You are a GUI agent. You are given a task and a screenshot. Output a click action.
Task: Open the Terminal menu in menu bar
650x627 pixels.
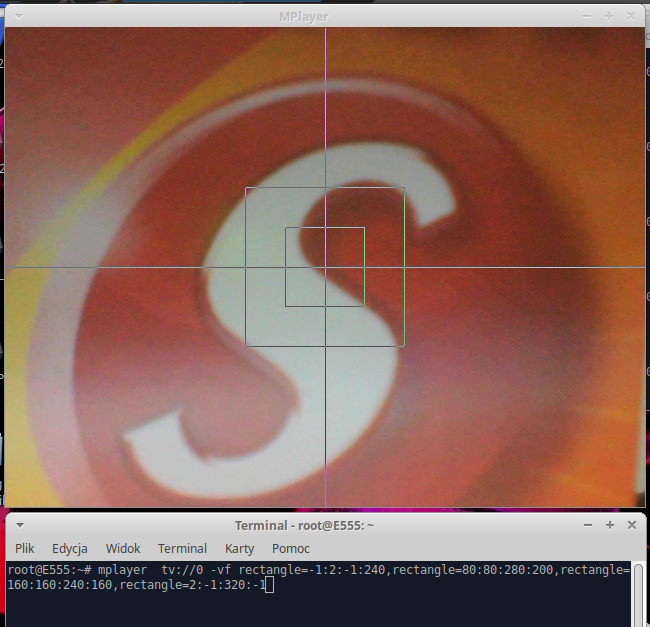(x=182, y=548)
